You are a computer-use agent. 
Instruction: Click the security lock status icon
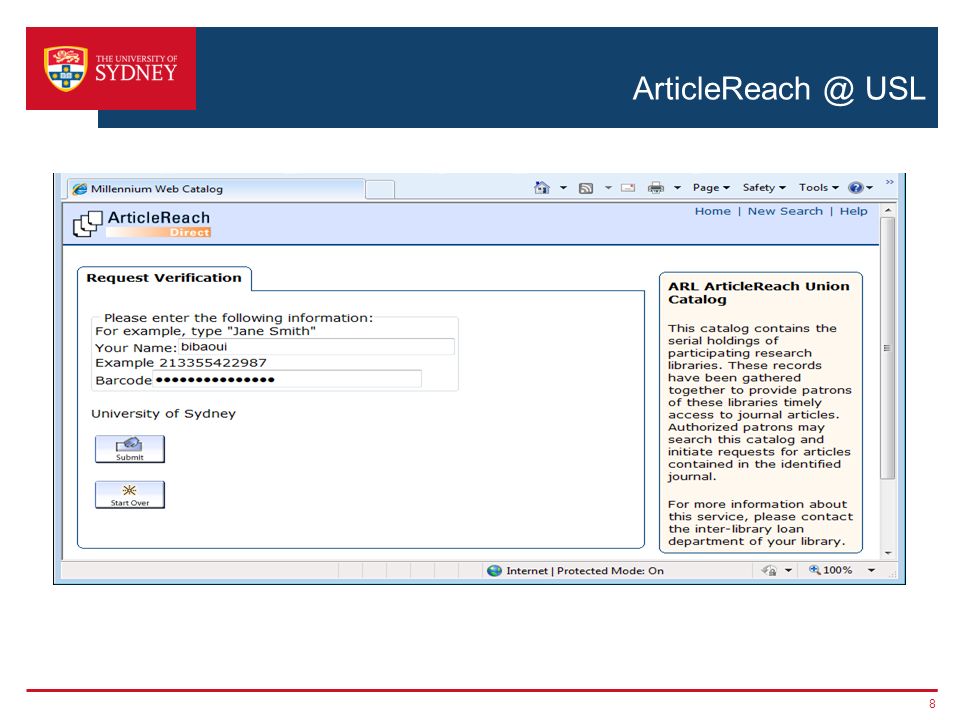point(769,570)
